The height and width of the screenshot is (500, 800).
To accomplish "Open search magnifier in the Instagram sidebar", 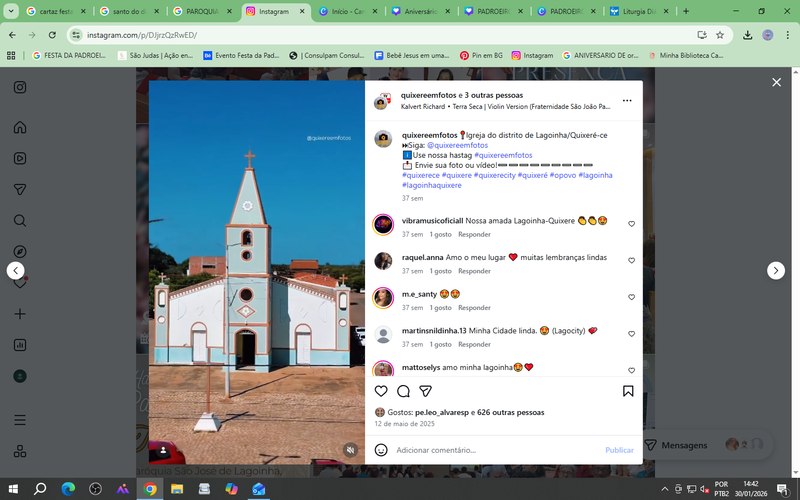I will pyautogui.click(x=20, y=220).
